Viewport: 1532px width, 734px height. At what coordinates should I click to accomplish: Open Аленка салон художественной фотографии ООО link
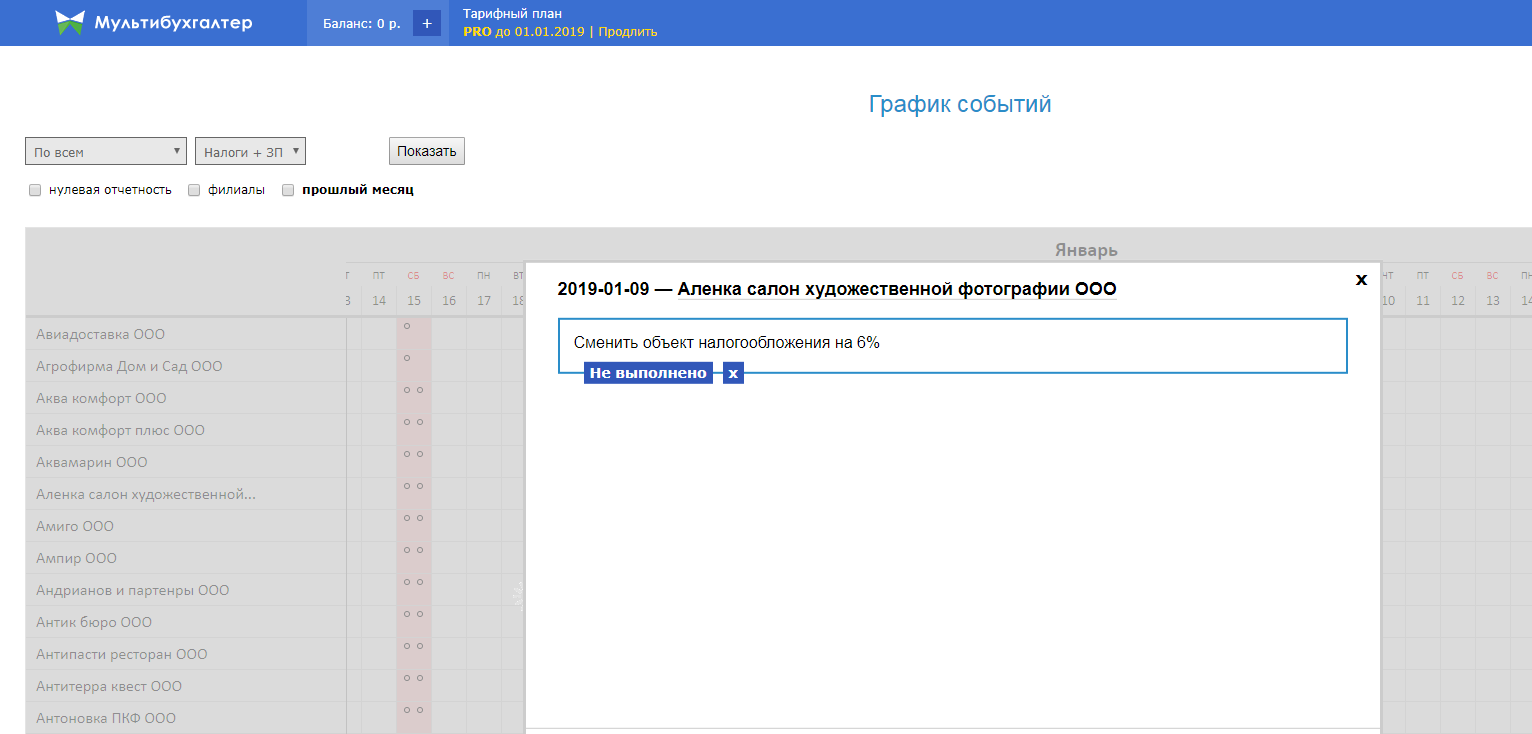[x=896, y=289]
